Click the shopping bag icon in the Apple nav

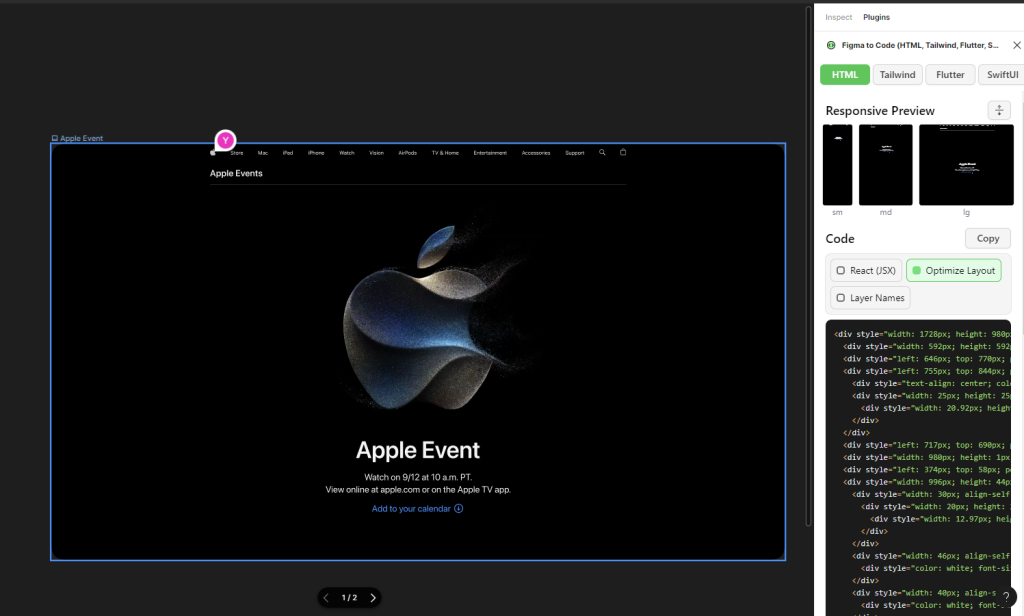(x=623, y=153)
